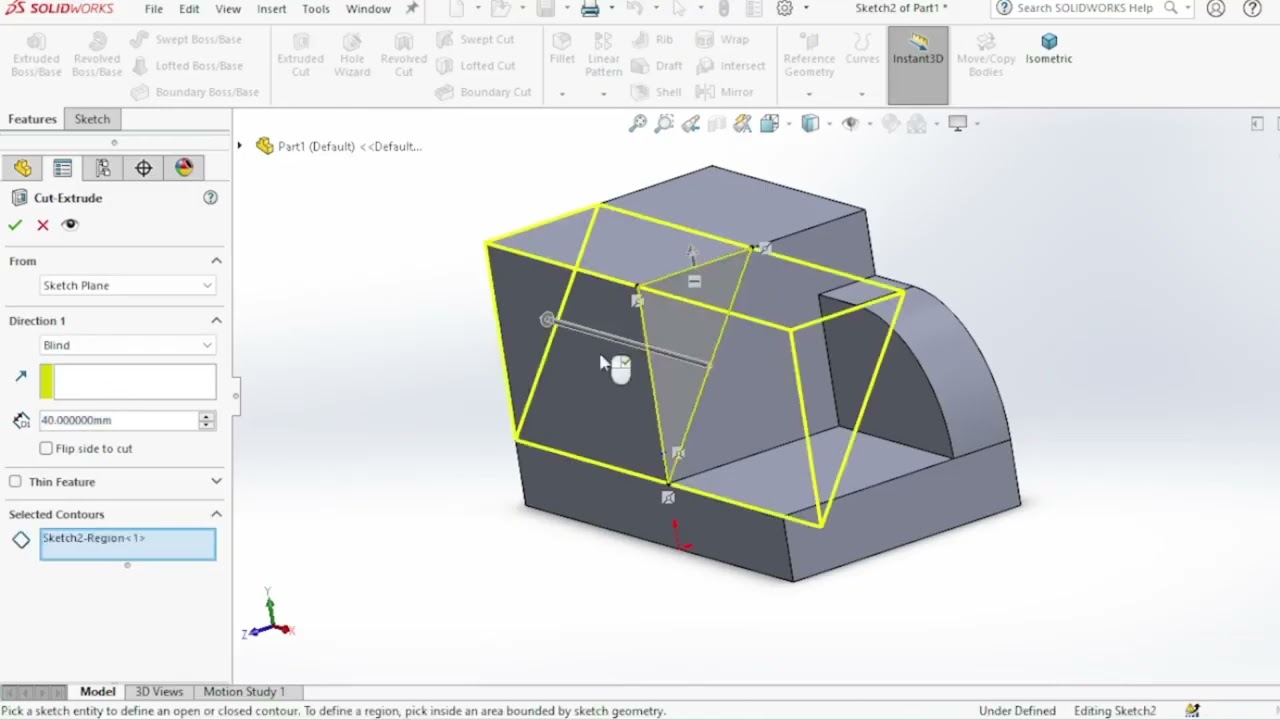Viewport: 1280px width, 720px height.
Task: Open the Fillet dropdown arrow
Action: [x=562, y=94]
